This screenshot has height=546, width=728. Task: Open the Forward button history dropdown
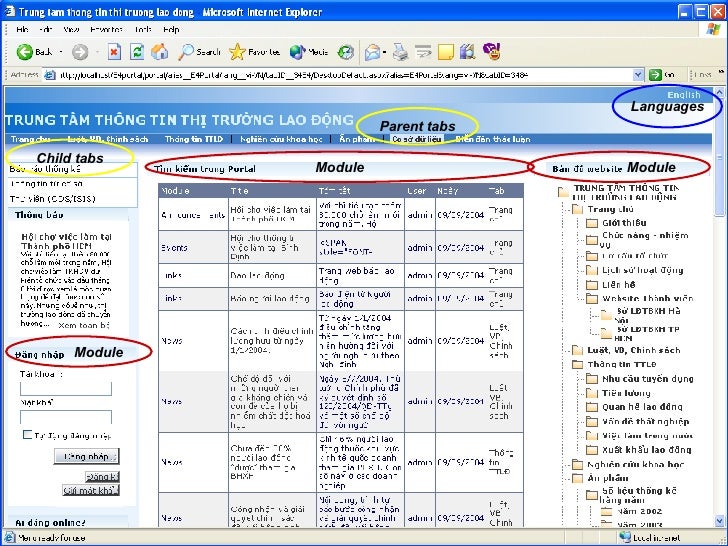(97, 52)
